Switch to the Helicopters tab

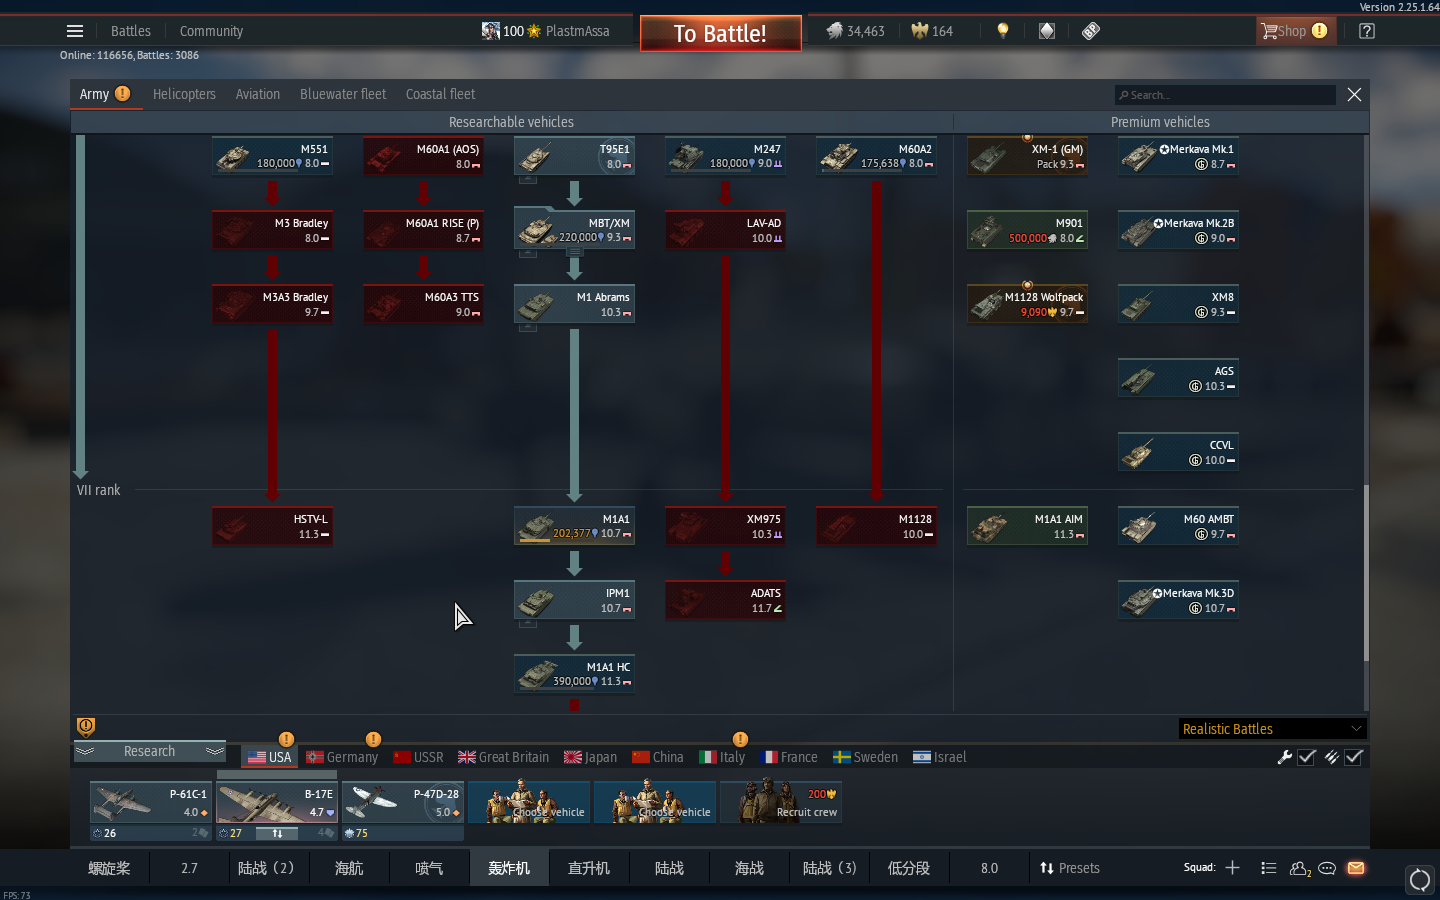tap(184, 94)
